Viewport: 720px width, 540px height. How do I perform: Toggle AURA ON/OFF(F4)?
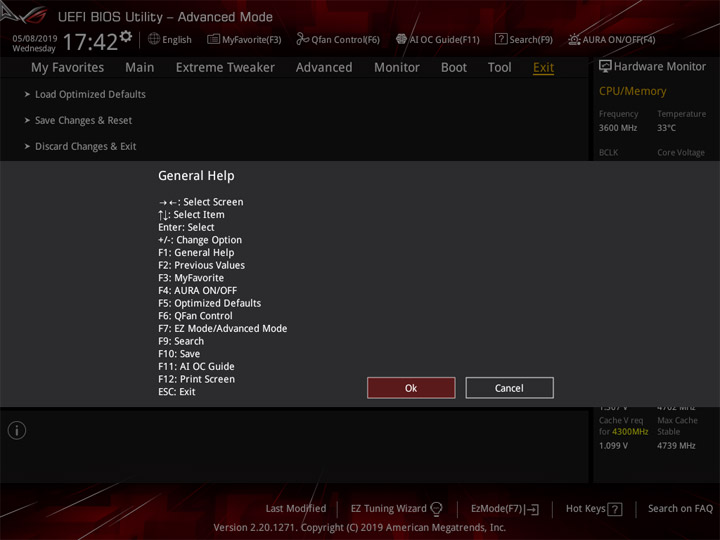[x=612, y=39]
